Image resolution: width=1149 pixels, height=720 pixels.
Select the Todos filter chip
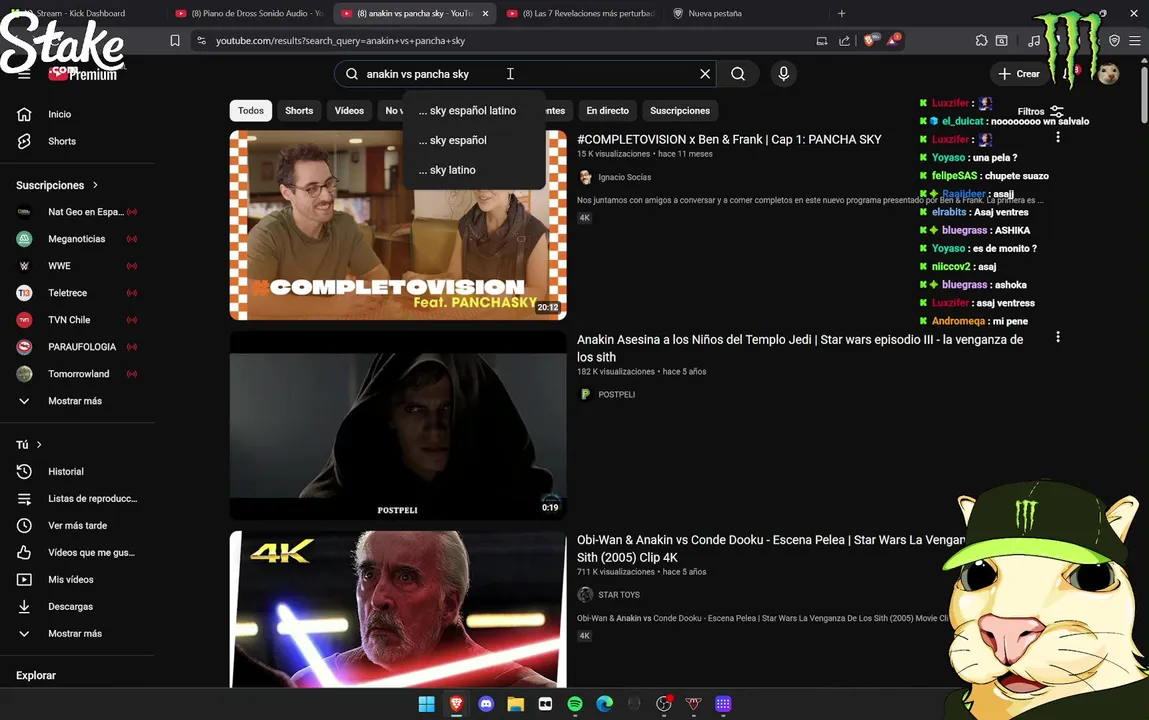(251, 111)
